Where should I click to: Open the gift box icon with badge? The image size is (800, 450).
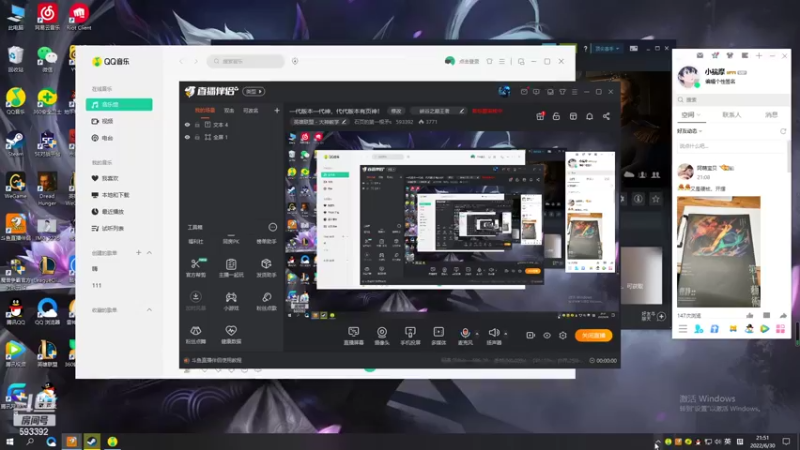click(540, 116)
